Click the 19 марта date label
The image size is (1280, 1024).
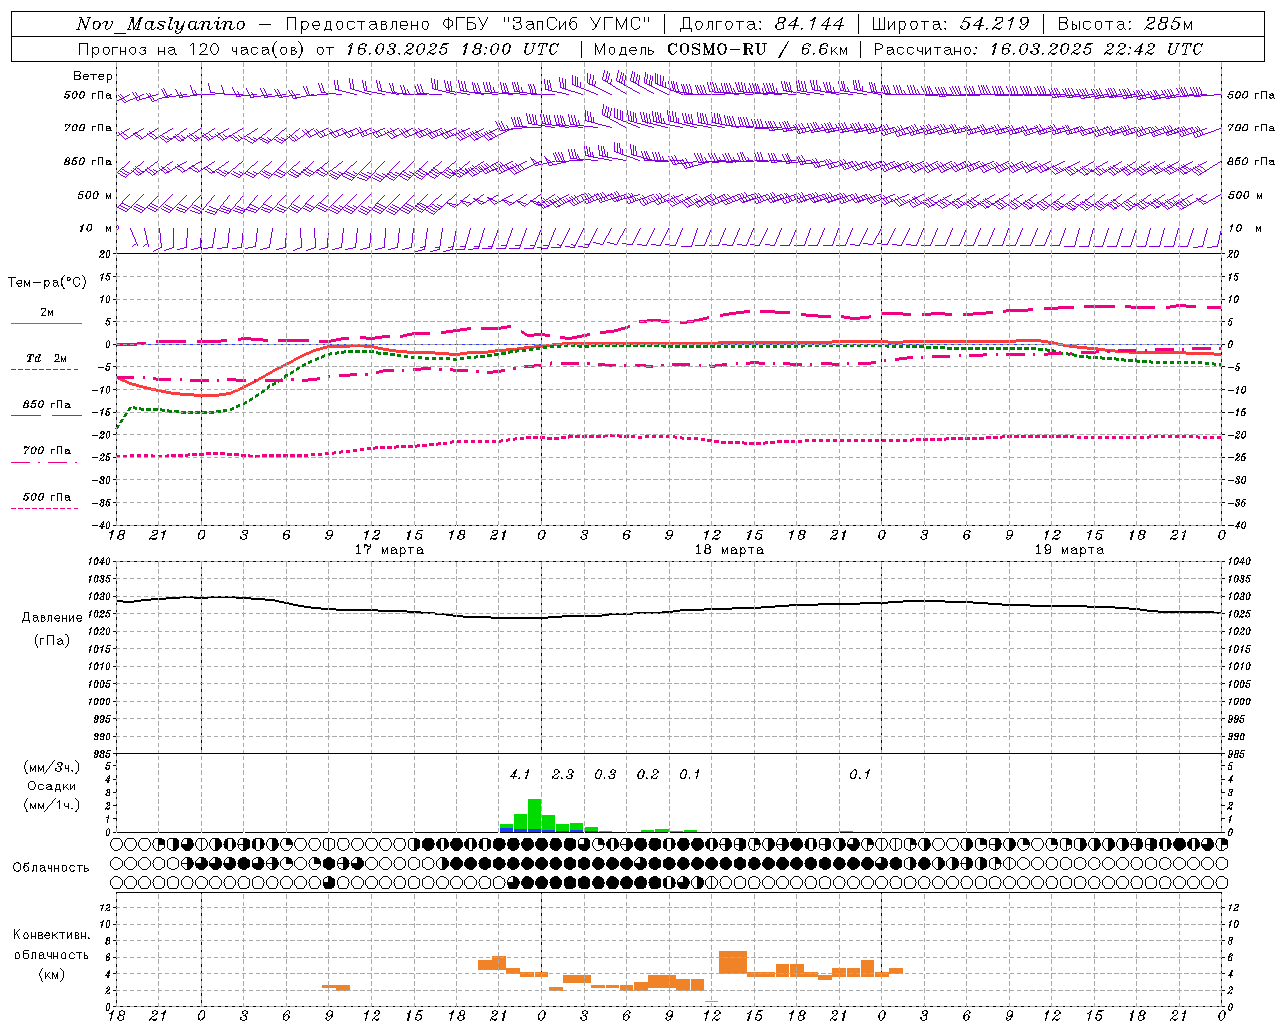coord(1069,550)
